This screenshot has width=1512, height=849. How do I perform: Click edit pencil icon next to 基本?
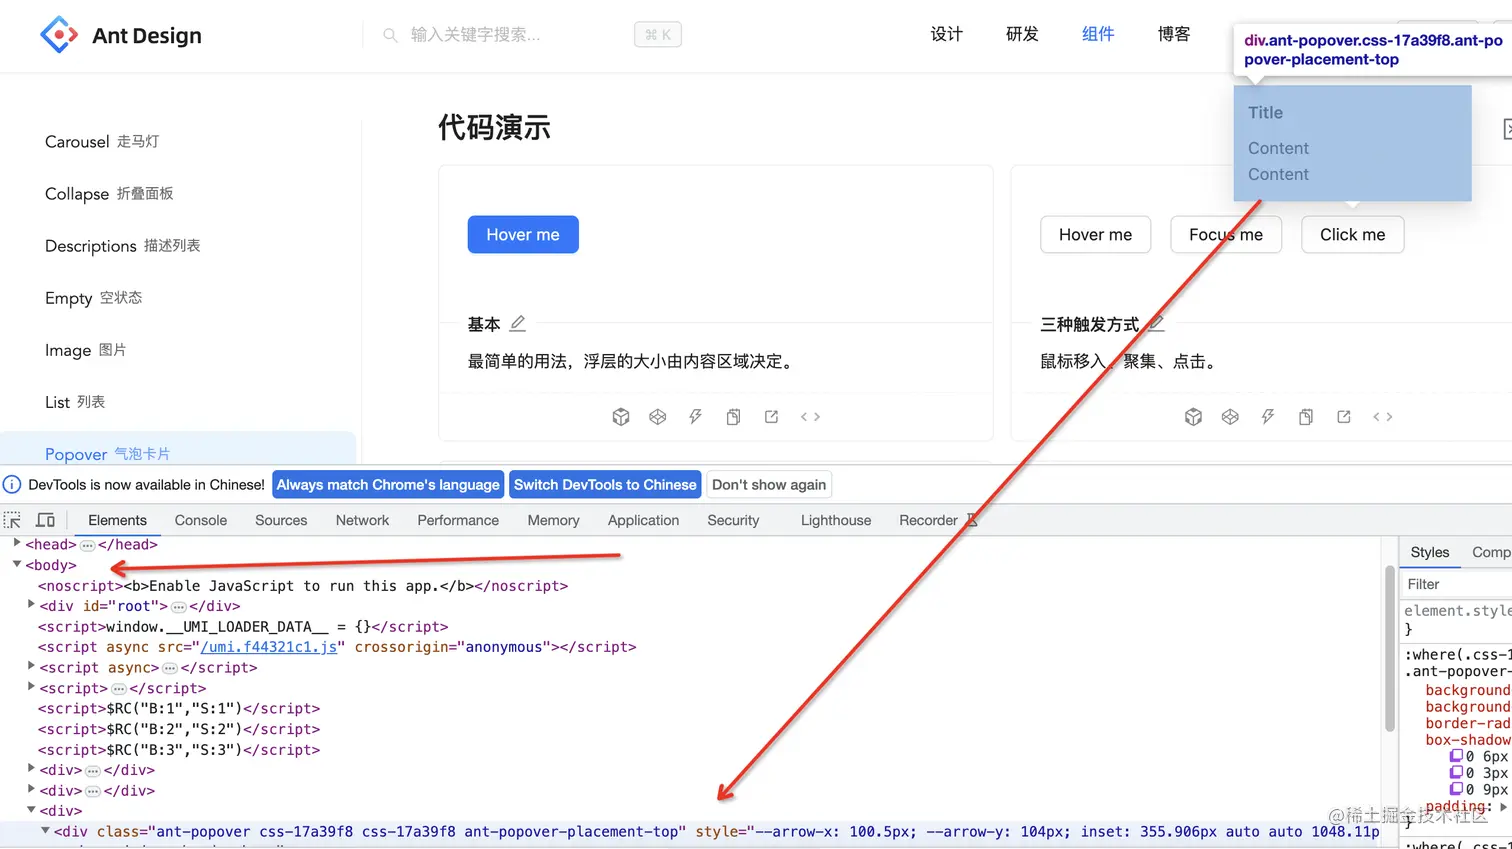click(x=517, y=323)
